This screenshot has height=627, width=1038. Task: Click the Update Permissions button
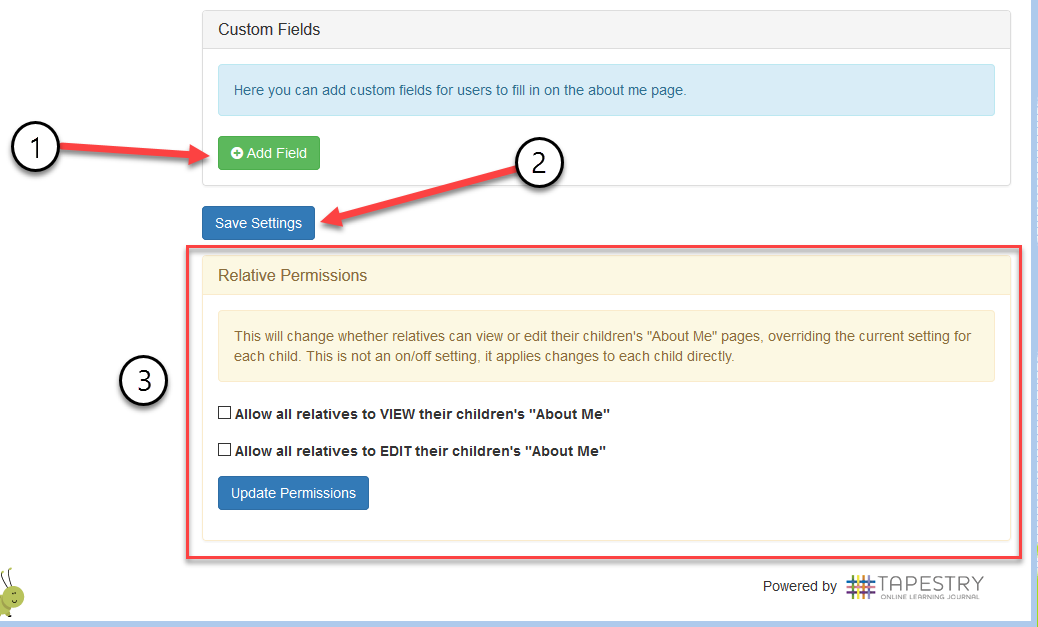point(293,493)
